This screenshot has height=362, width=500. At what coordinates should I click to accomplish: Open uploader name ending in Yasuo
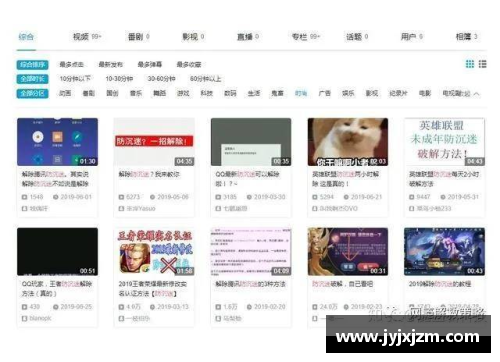[x=141, y=209]
